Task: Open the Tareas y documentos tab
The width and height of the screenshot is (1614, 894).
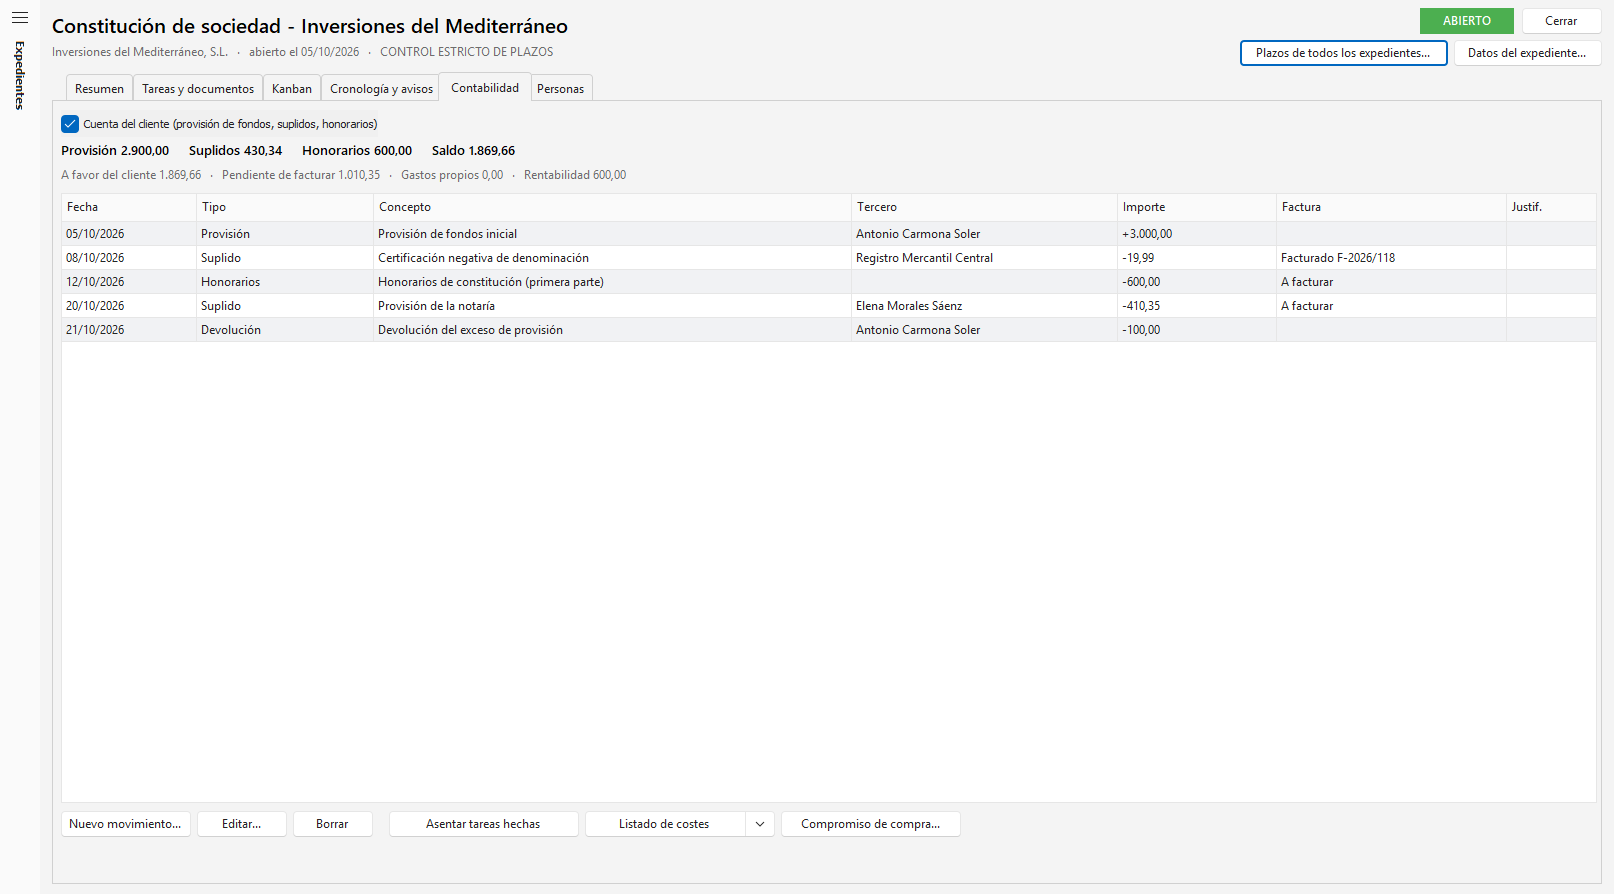Action: [198, 88]
